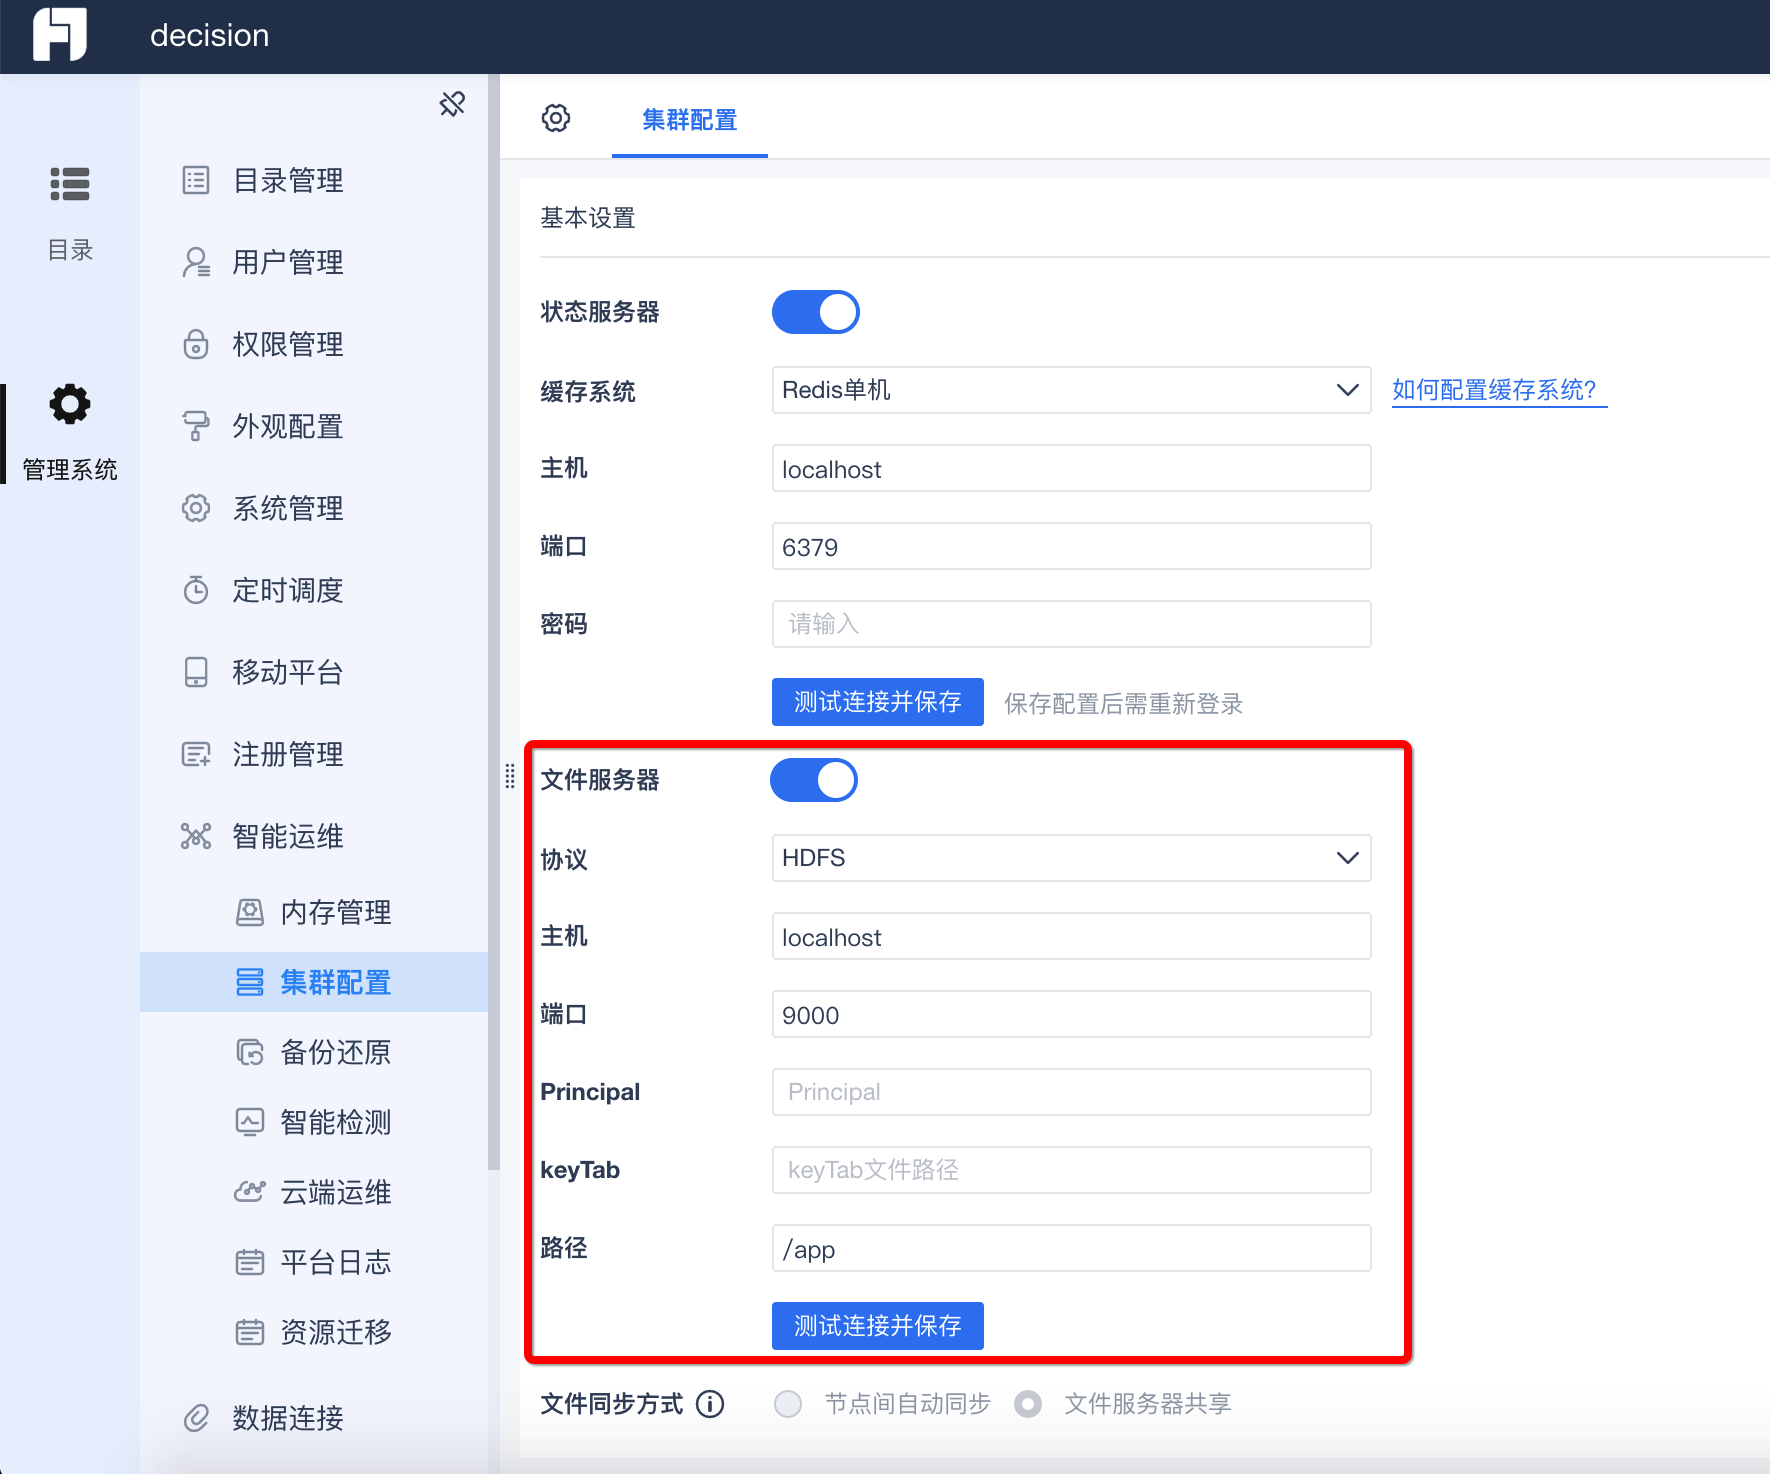Click the gear icon beside 集群配置 tab
This screenshot has width=1770, height=1474.
[556, 118]
